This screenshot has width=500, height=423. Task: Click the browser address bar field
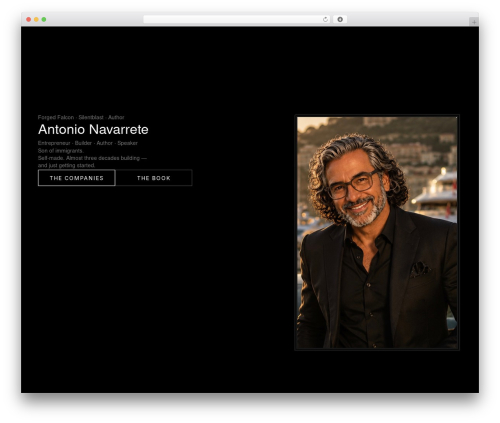click(237, 19)
